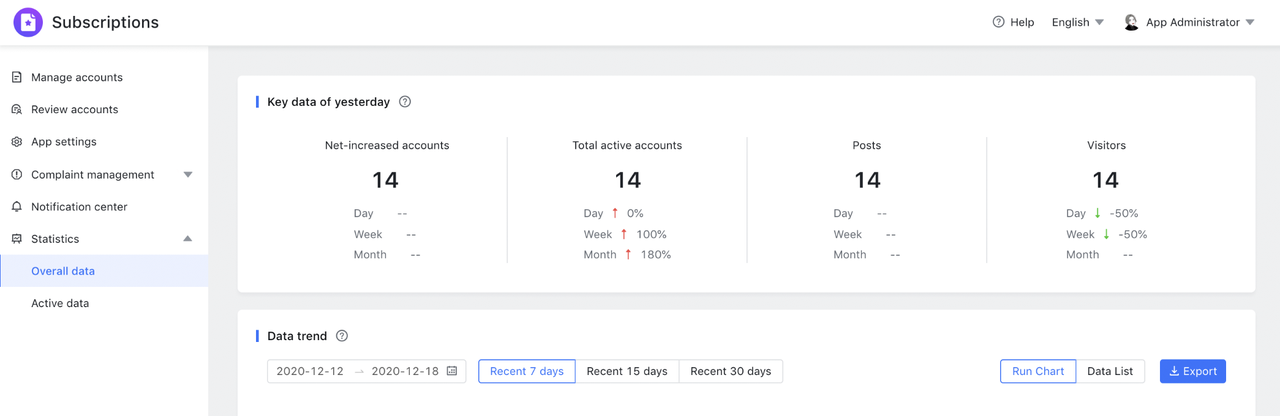
Task: Switch to Recent 15 days range
Action: [627, 371]
